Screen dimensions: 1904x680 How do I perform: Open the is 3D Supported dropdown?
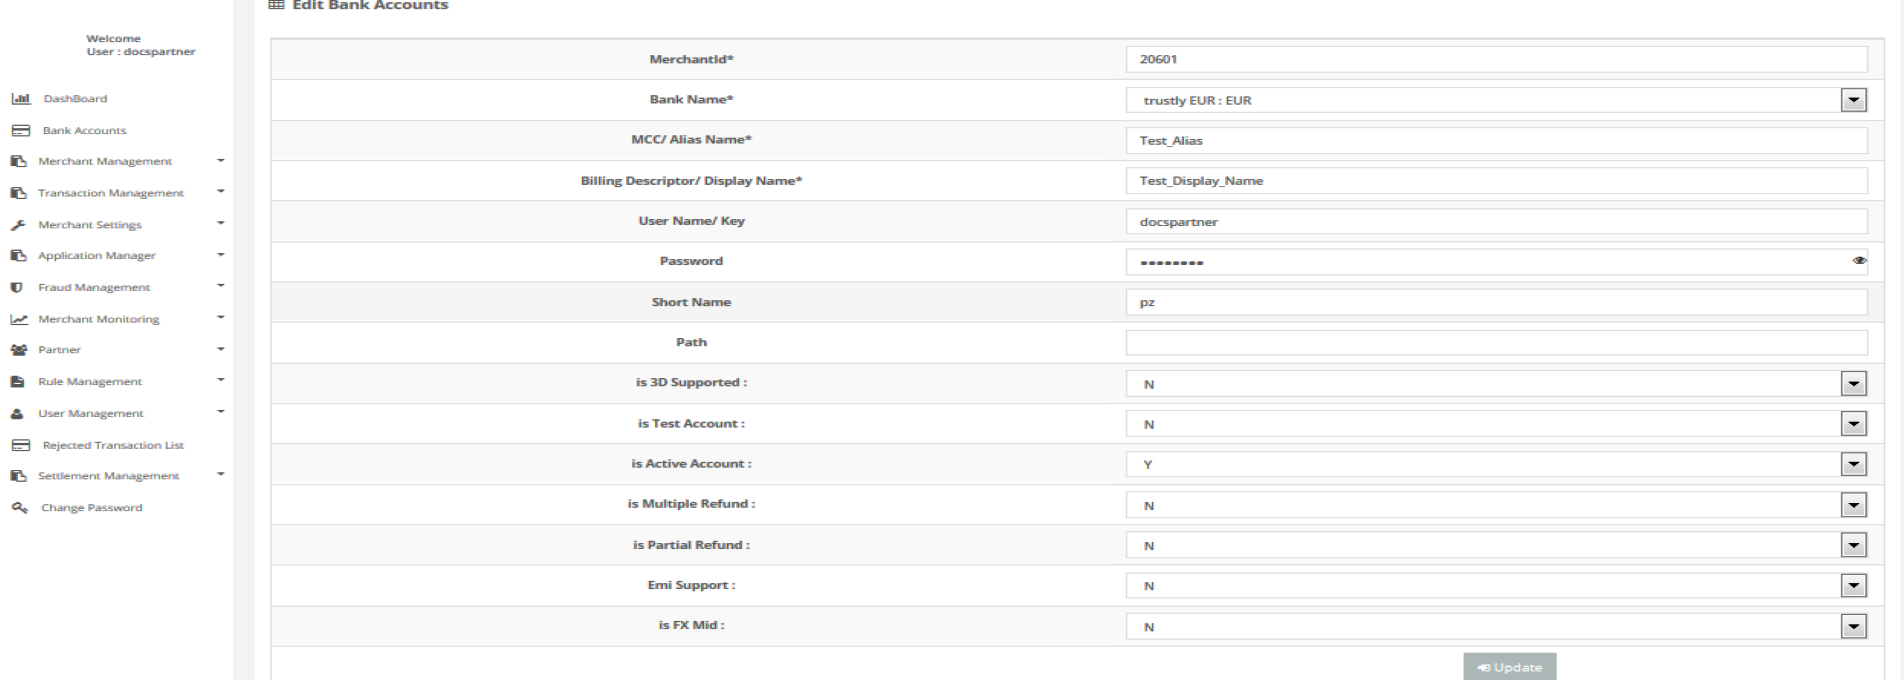1853,384
